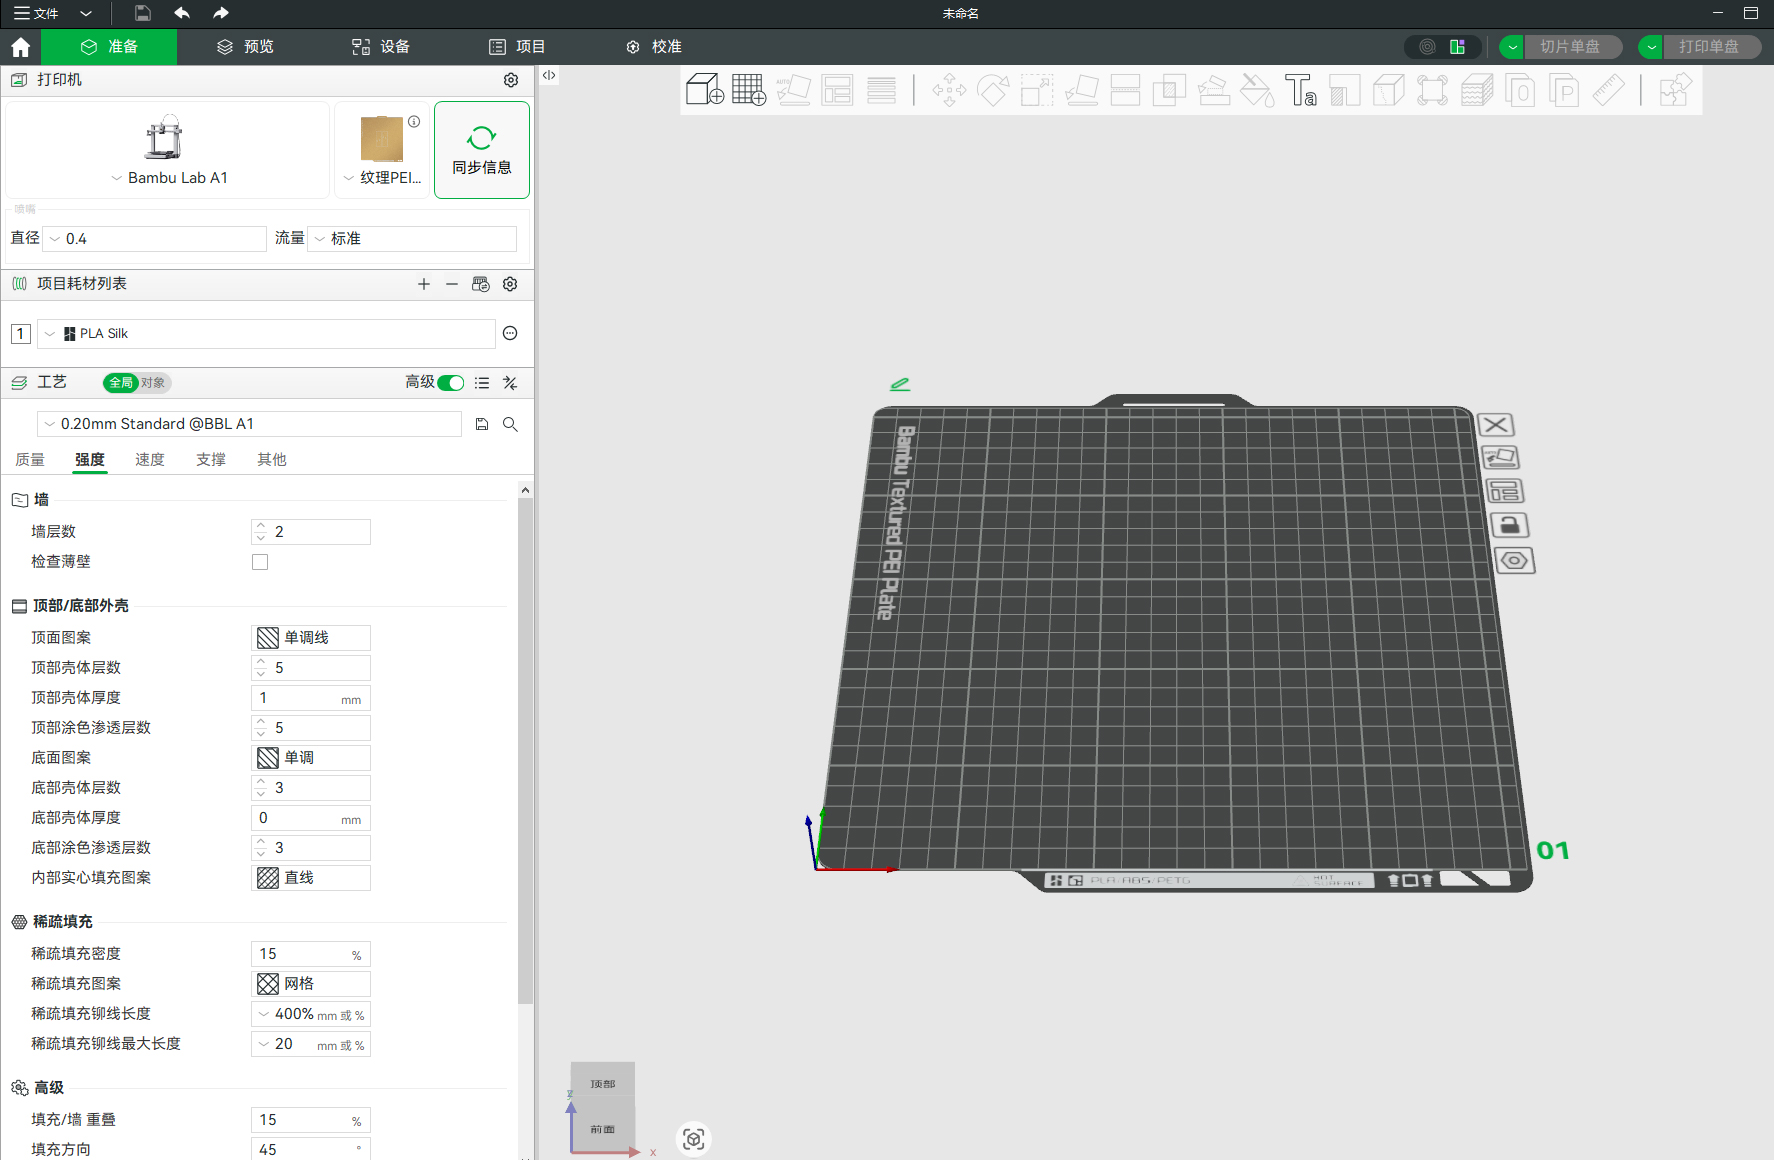Enable the 检查薄壁 checkbox
Viewport: 1774px width, 1160px height.
tap(260, 562)
